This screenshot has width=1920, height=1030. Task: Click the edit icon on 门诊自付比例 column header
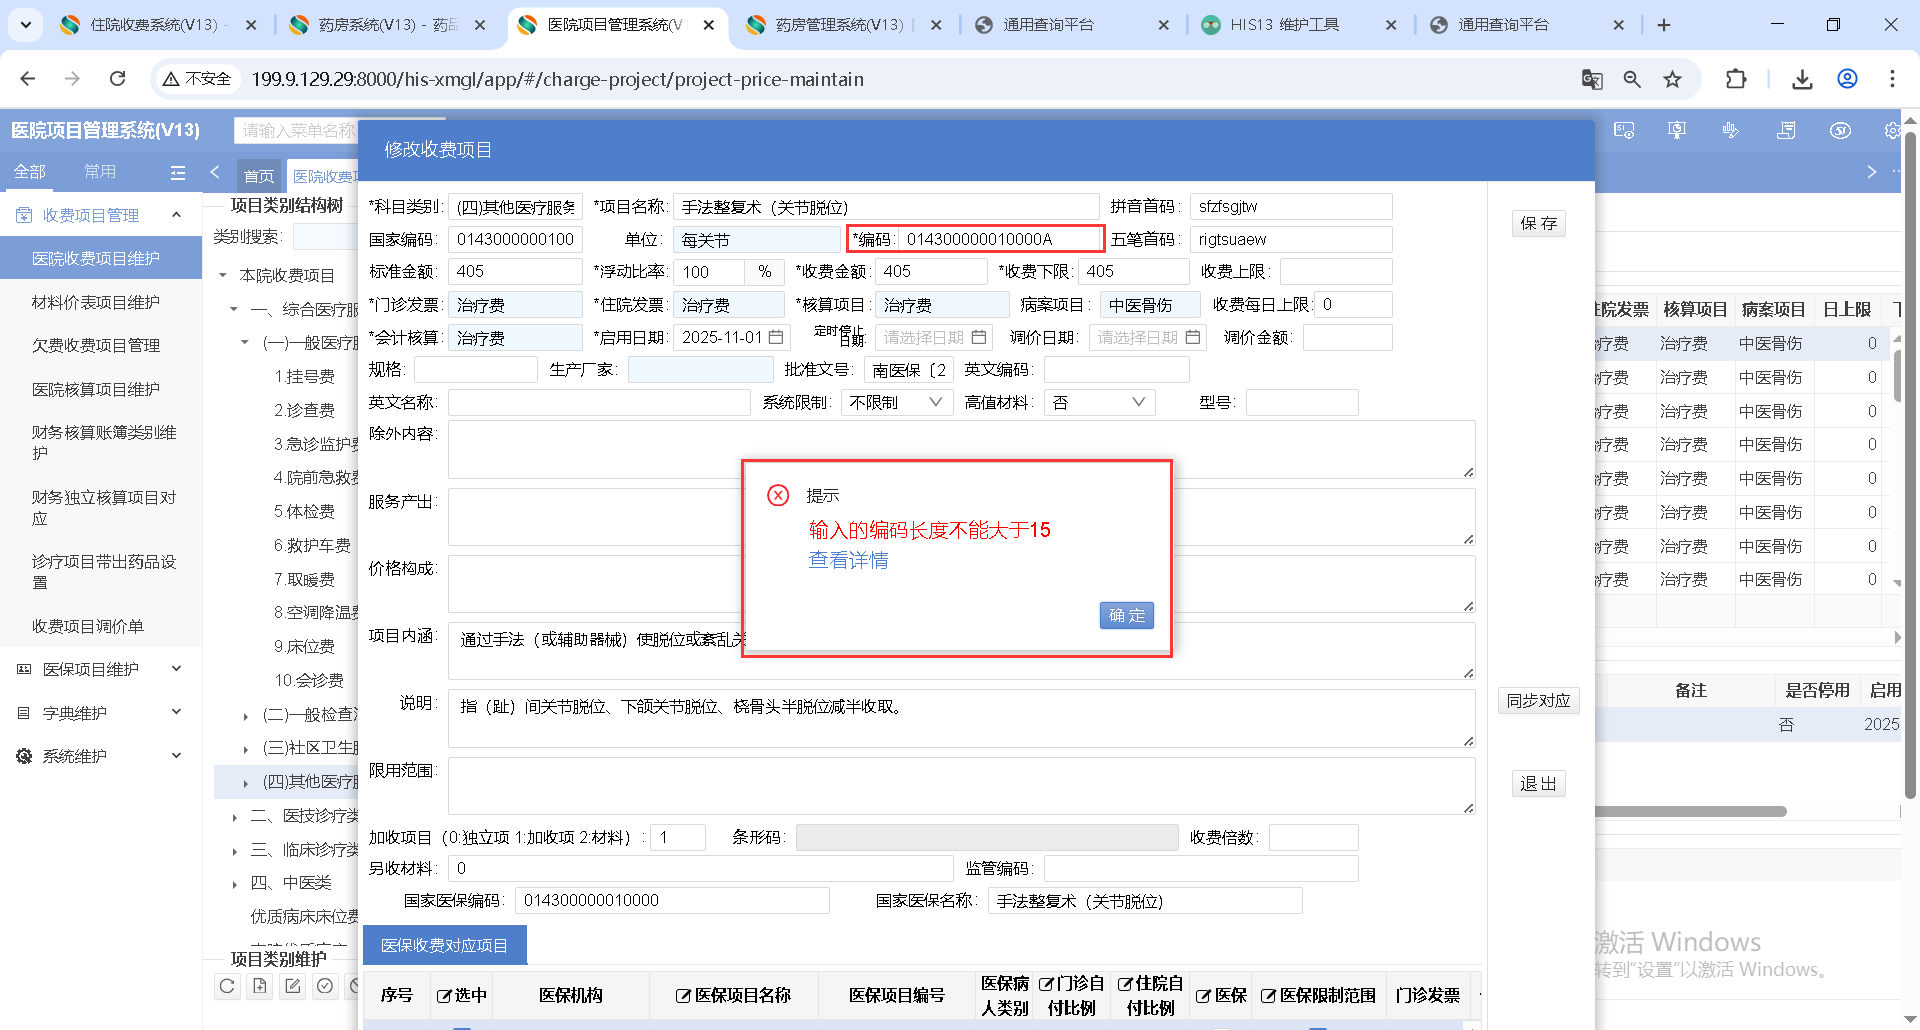coord(1046,984)
